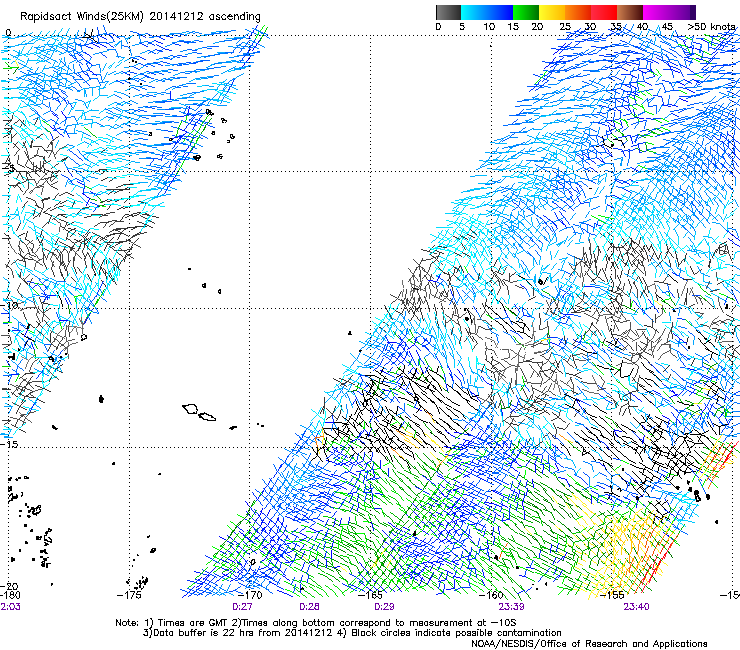This screenshot has width=740, height=650.
Task: Click the longitude label '-180'
Action: pyautogui.click(x=10, y=595)
